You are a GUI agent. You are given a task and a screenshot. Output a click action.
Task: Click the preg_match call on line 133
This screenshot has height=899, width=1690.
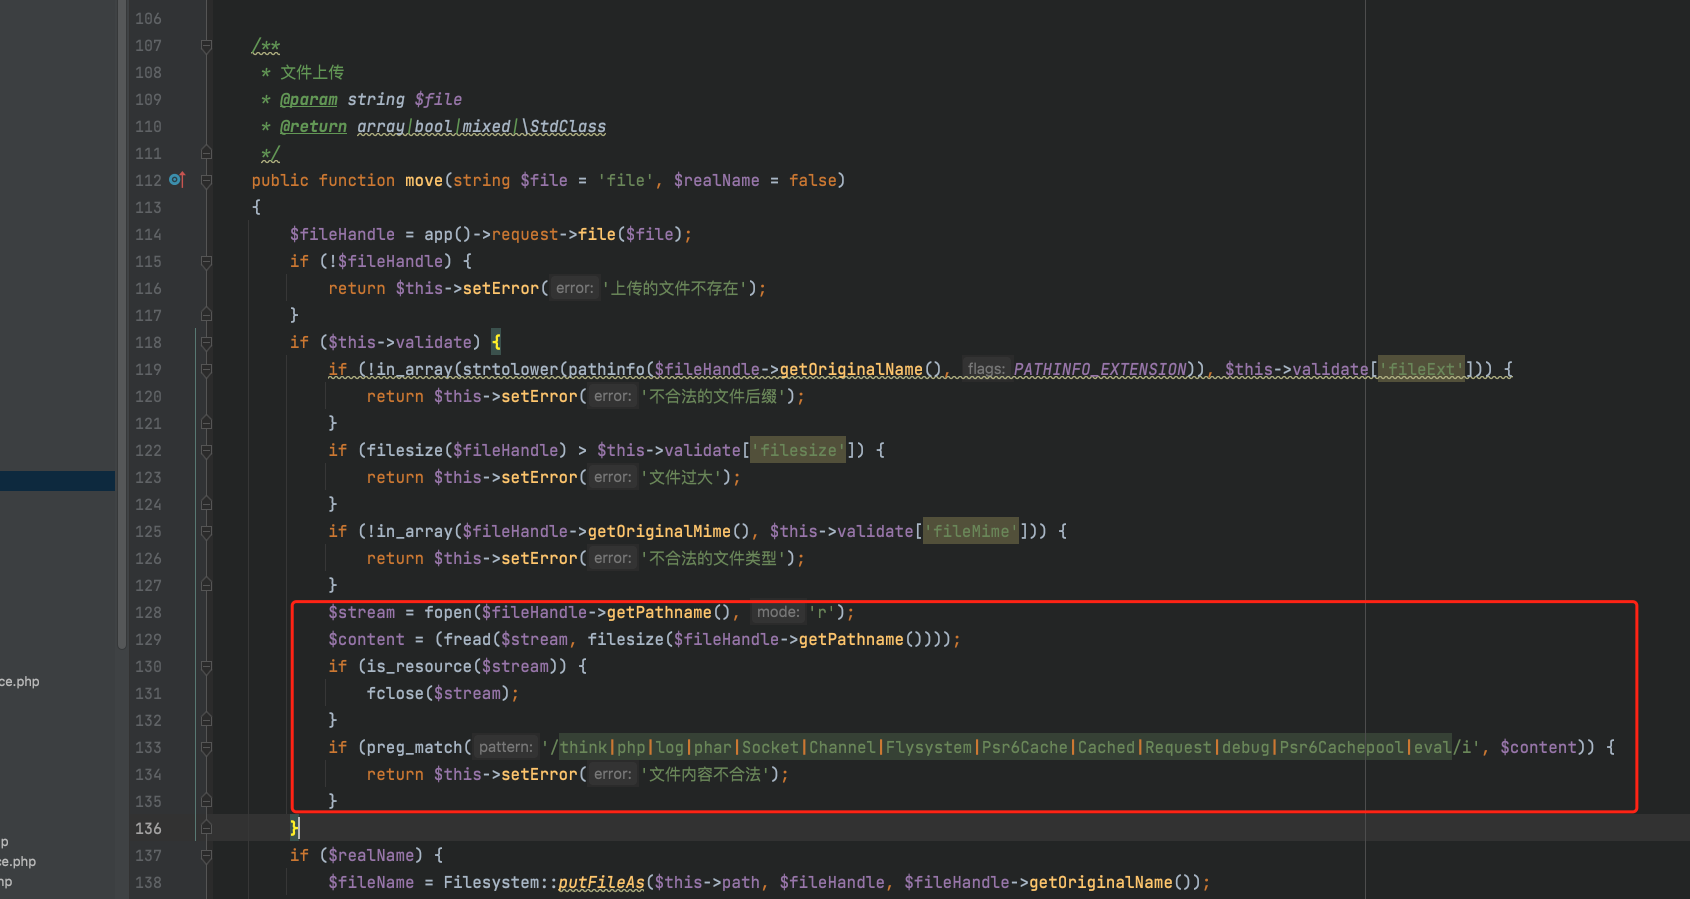414,748
